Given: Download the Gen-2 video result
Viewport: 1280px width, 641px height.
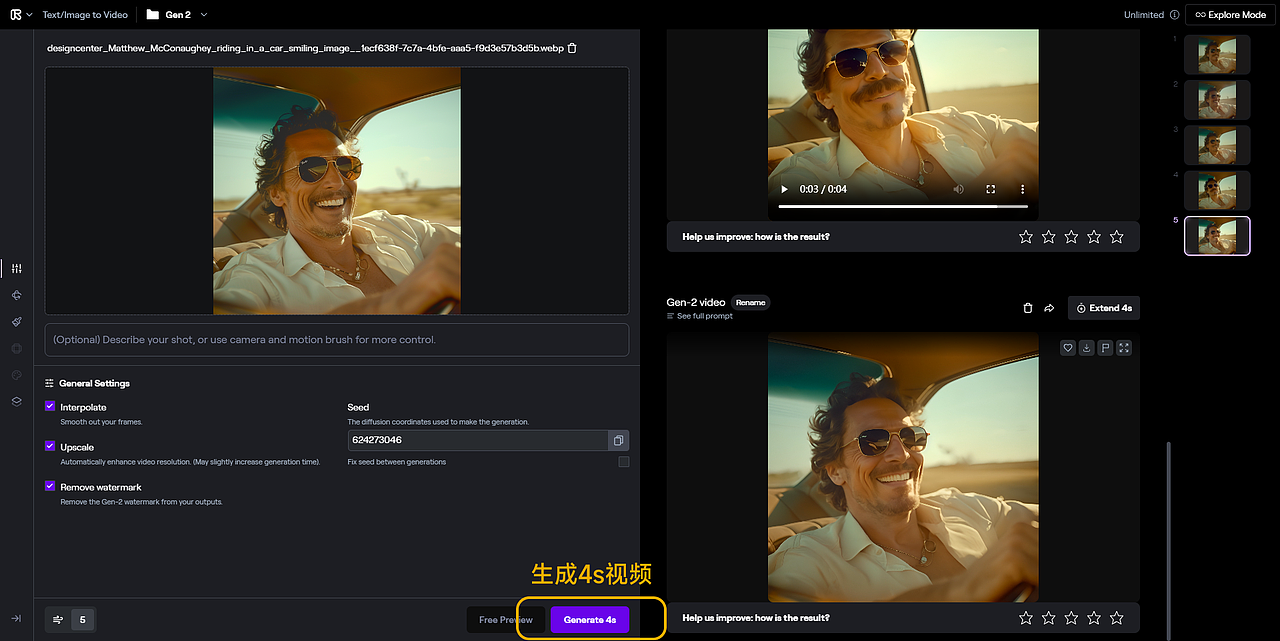Looking at the screenshot, I should tap(1086, 347).
